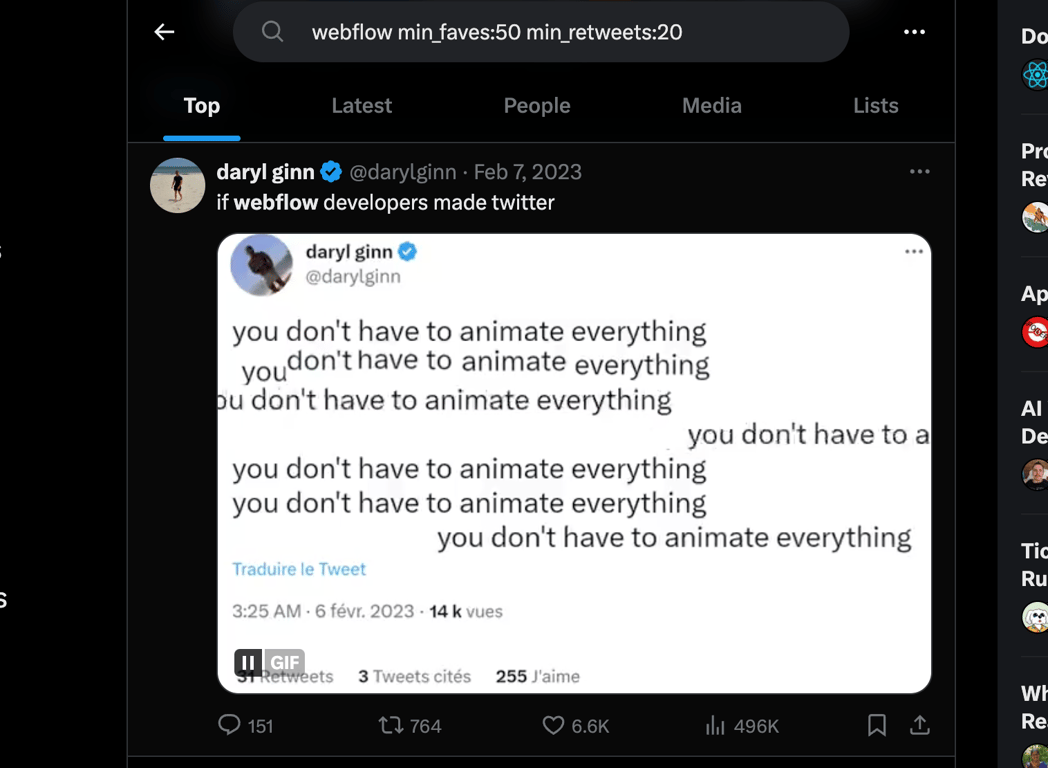Switch to the Latest tab

pos(362,106)
